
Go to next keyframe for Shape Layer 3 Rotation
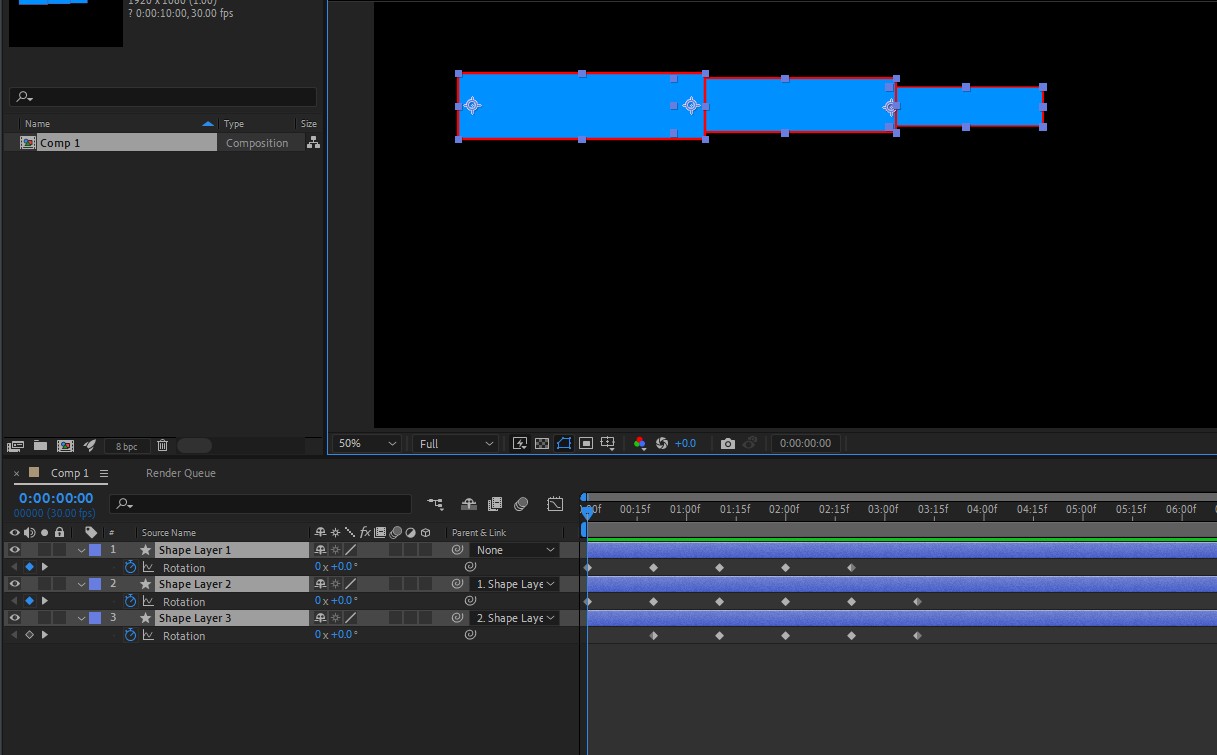pos(44,635)
